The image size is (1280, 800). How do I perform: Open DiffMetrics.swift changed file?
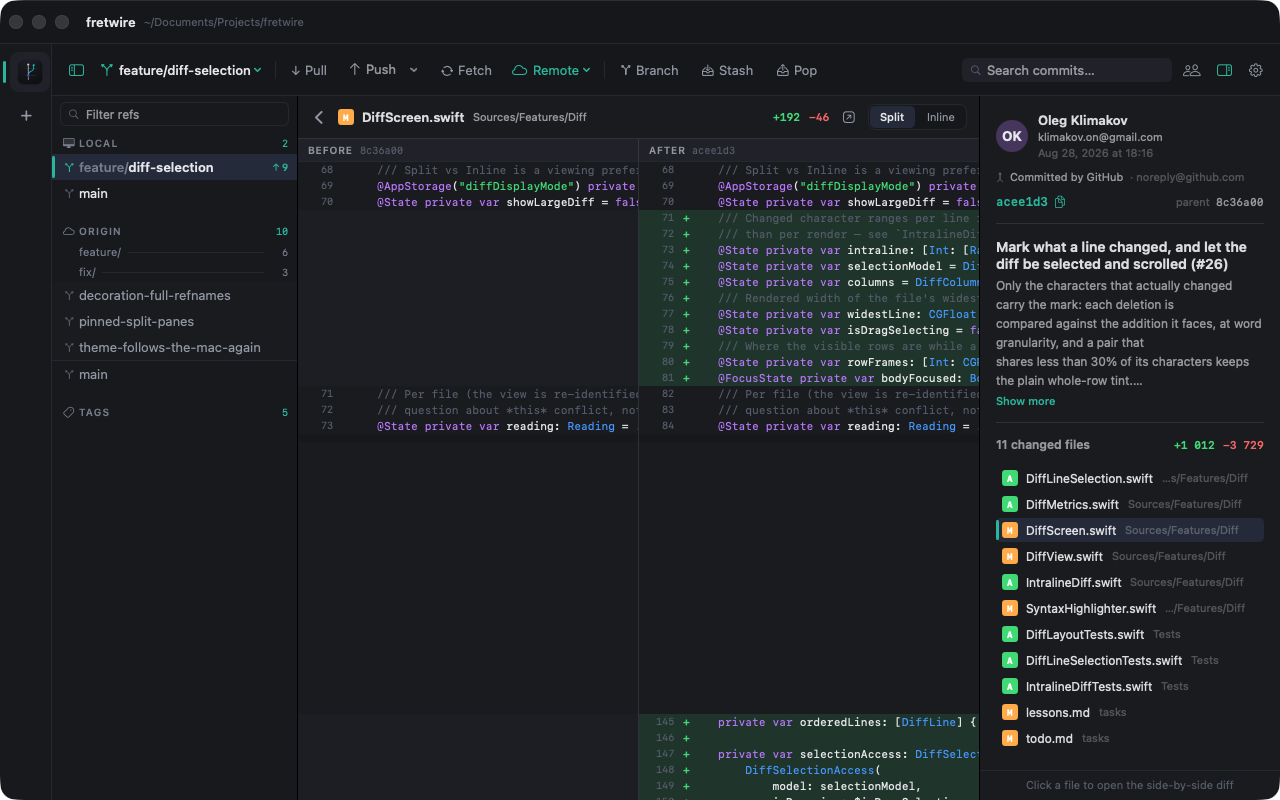[x=1130, y=504]
